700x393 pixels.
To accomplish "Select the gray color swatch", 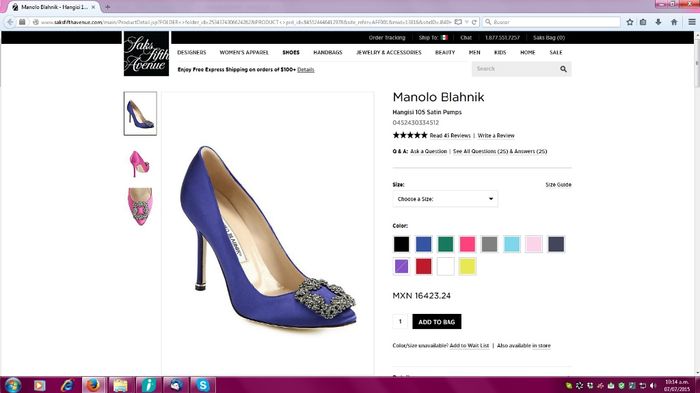I will click(x=490, y=244).
